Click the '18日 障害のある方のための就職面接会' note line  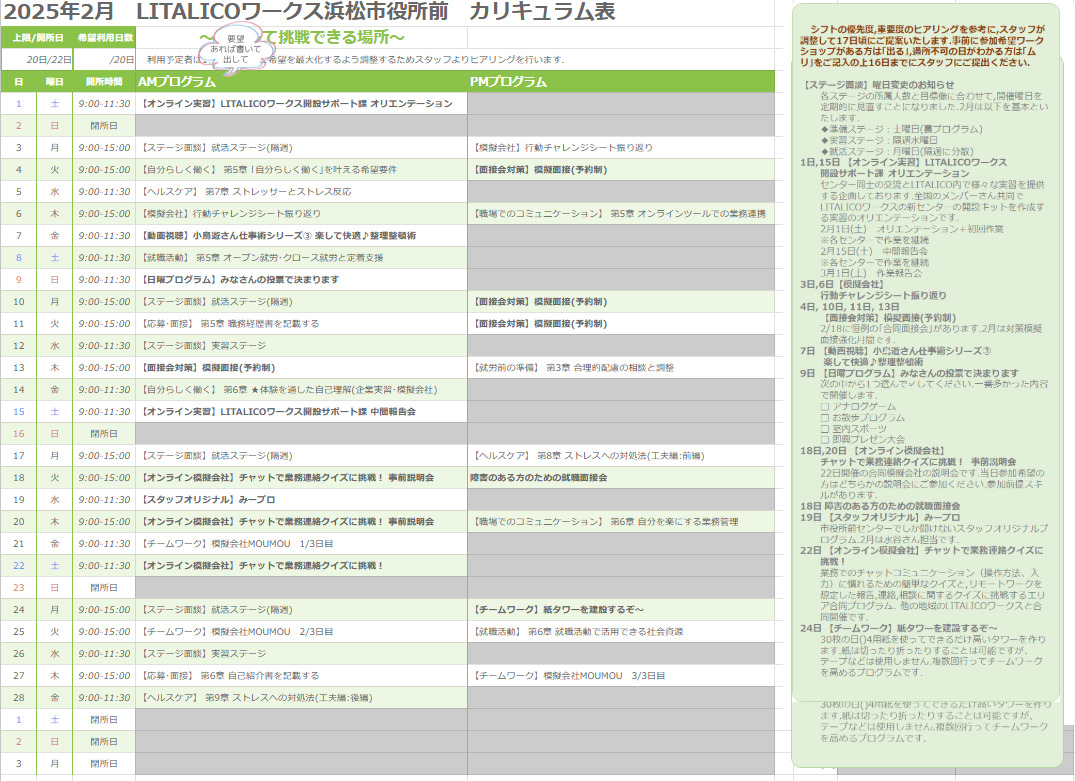(x=880, y=506)
